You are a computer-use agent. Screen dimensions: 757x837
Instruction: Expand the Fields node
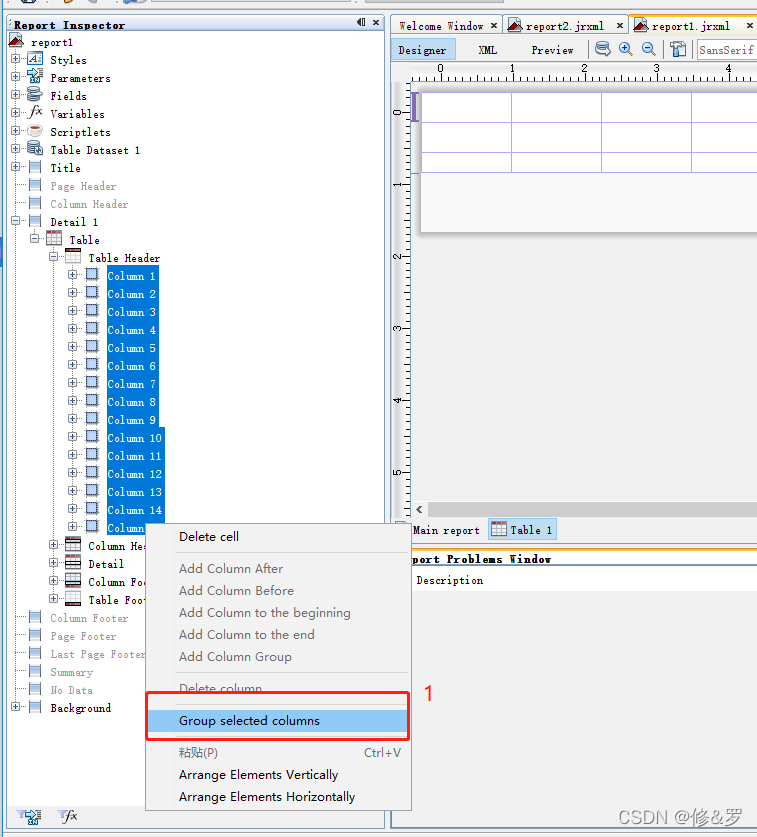coord(15,95)
